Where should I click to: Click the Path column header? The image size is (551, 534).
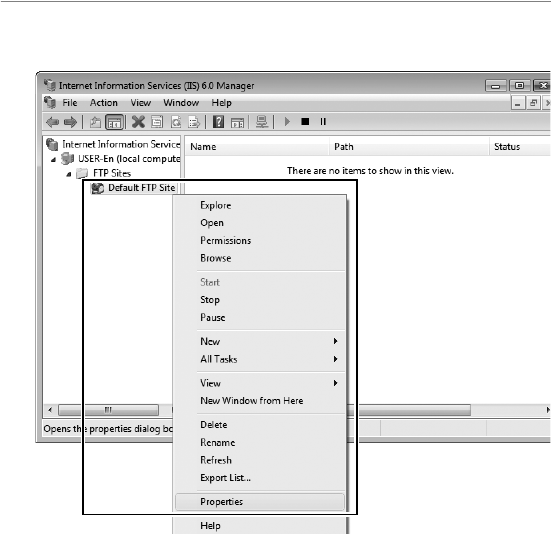coord(409,146)
